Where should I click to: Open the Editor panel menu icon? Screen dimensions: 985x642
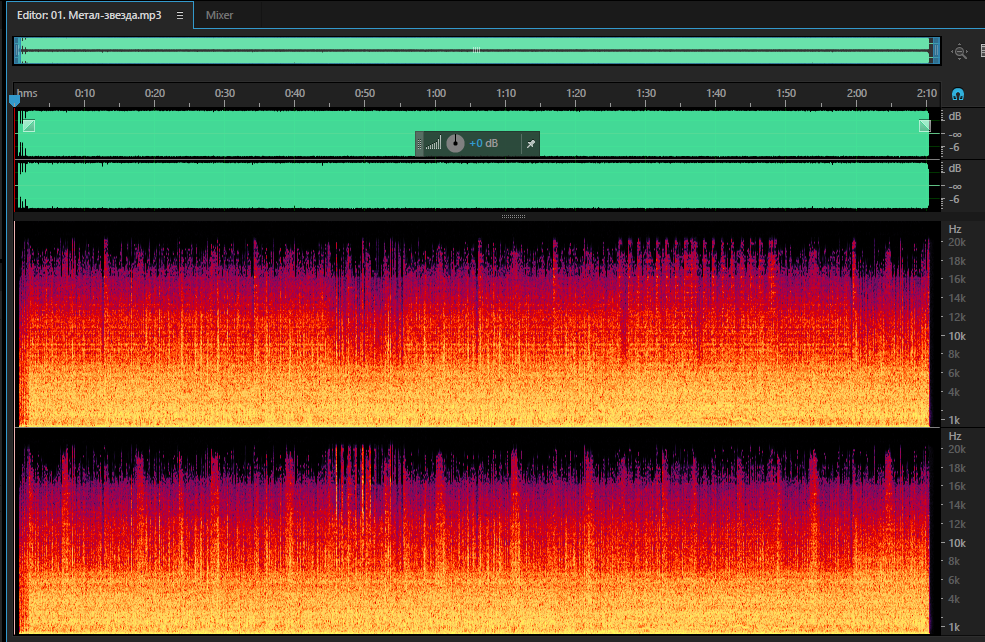point(180,16)
